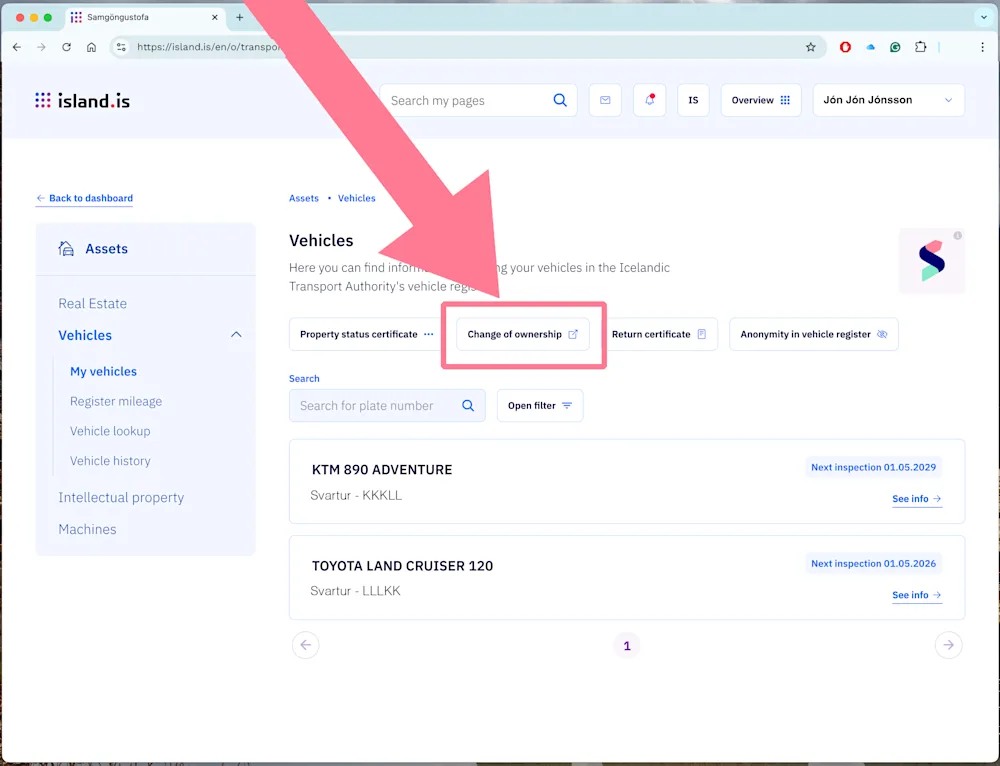Open the filter options

tap(540, 406)
